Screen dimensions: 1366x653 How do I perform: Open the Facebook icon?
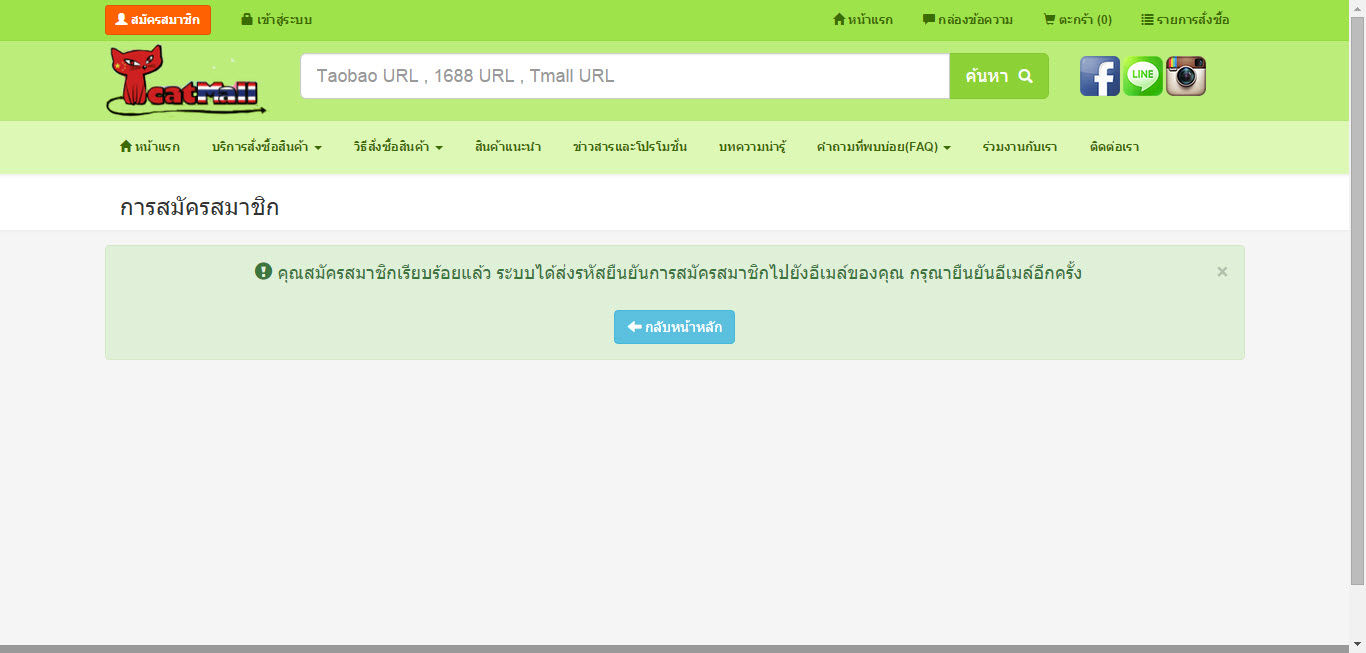(x=1100, y=76)
